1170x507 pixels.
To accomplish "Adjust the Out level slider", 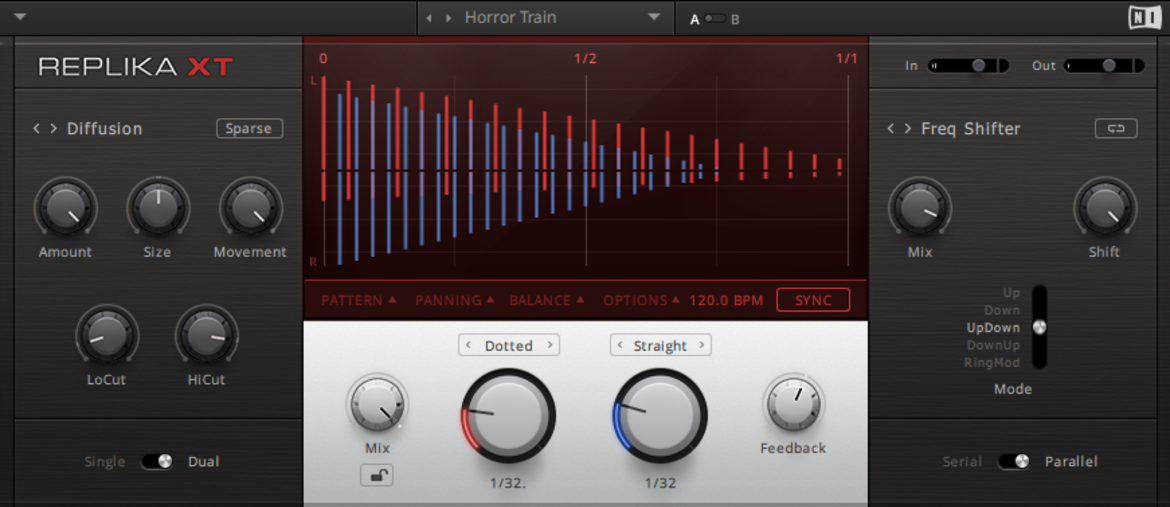I will [x=1104, y=66].
